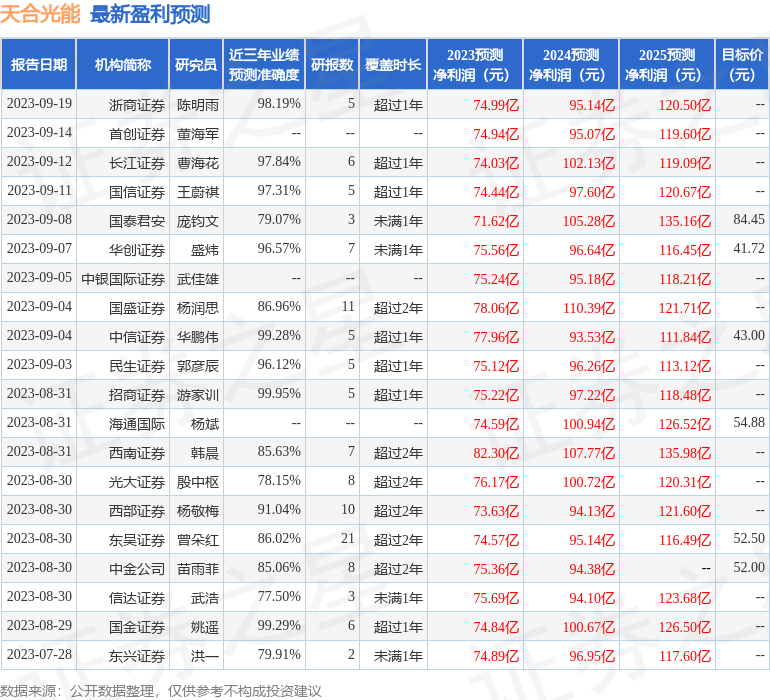Viewport: 770px width, 700px height.
Task: Click the date 2023-09-19
Action: 39,103
